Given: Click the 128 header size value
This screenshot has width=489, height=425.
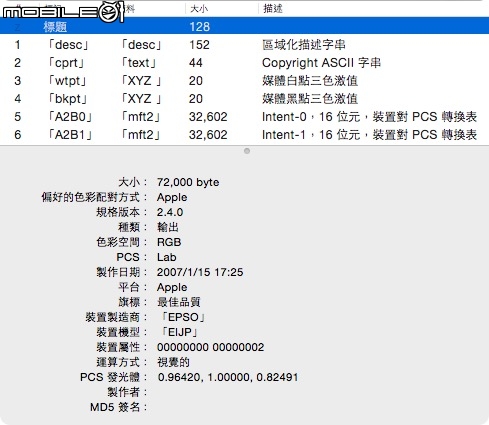Looking at the screenshot, I should point(199,27).
